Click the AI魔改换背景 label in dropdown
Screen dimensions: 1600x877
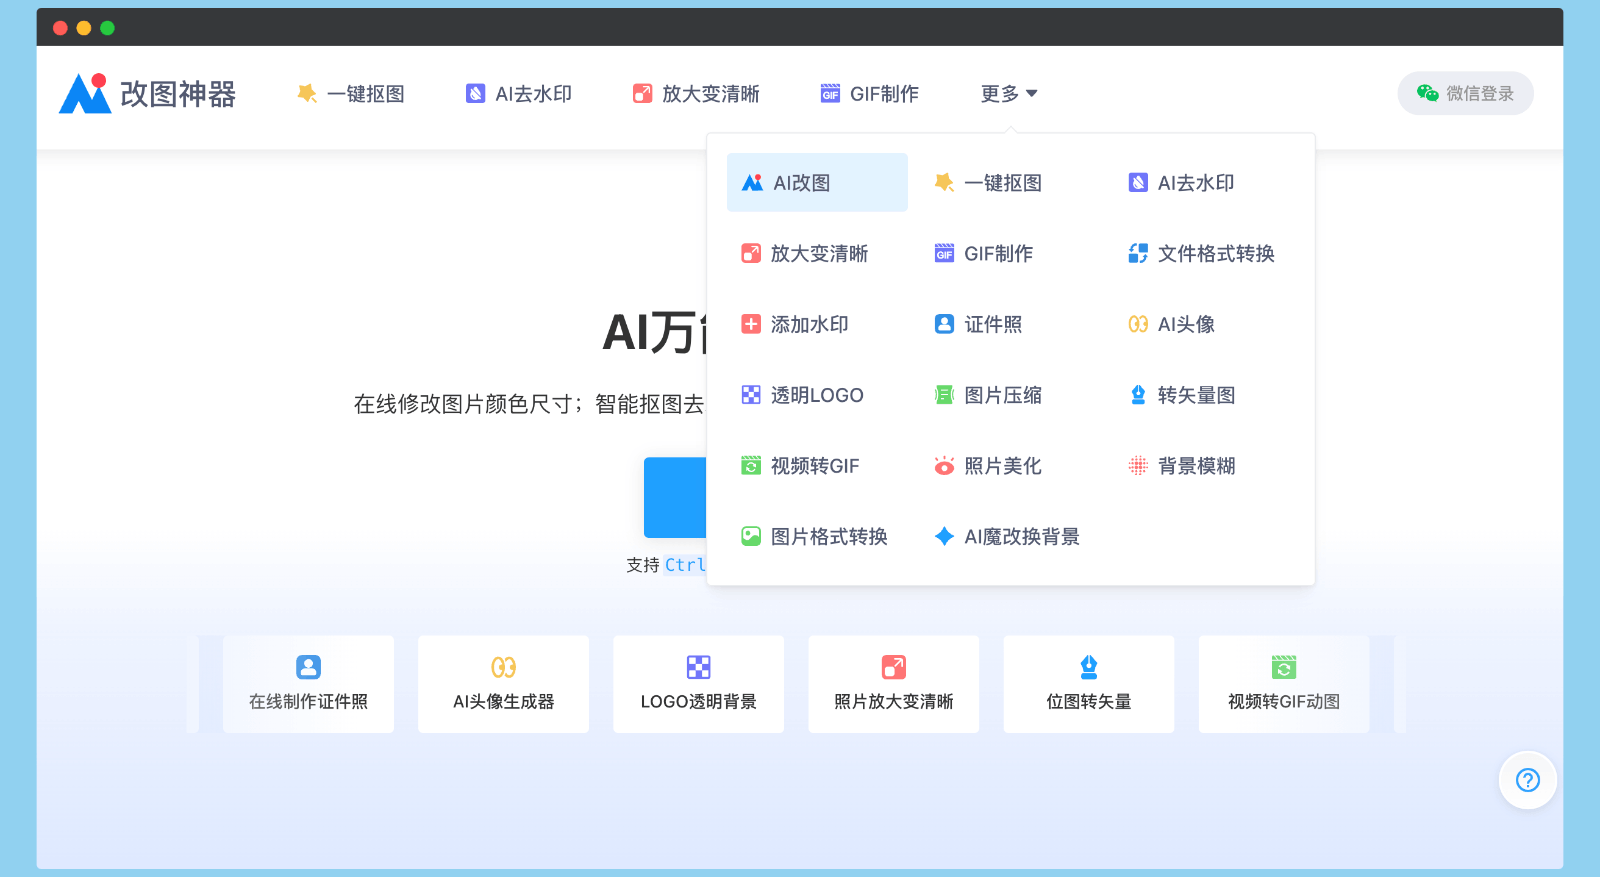(x=1022, y=536)
